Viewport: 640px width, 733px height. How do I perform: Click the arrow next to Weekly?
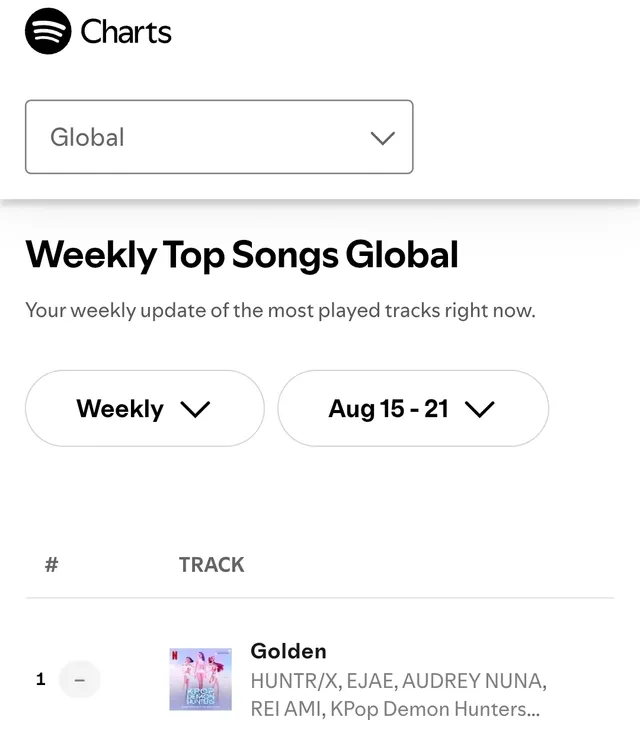pos(195,409)
